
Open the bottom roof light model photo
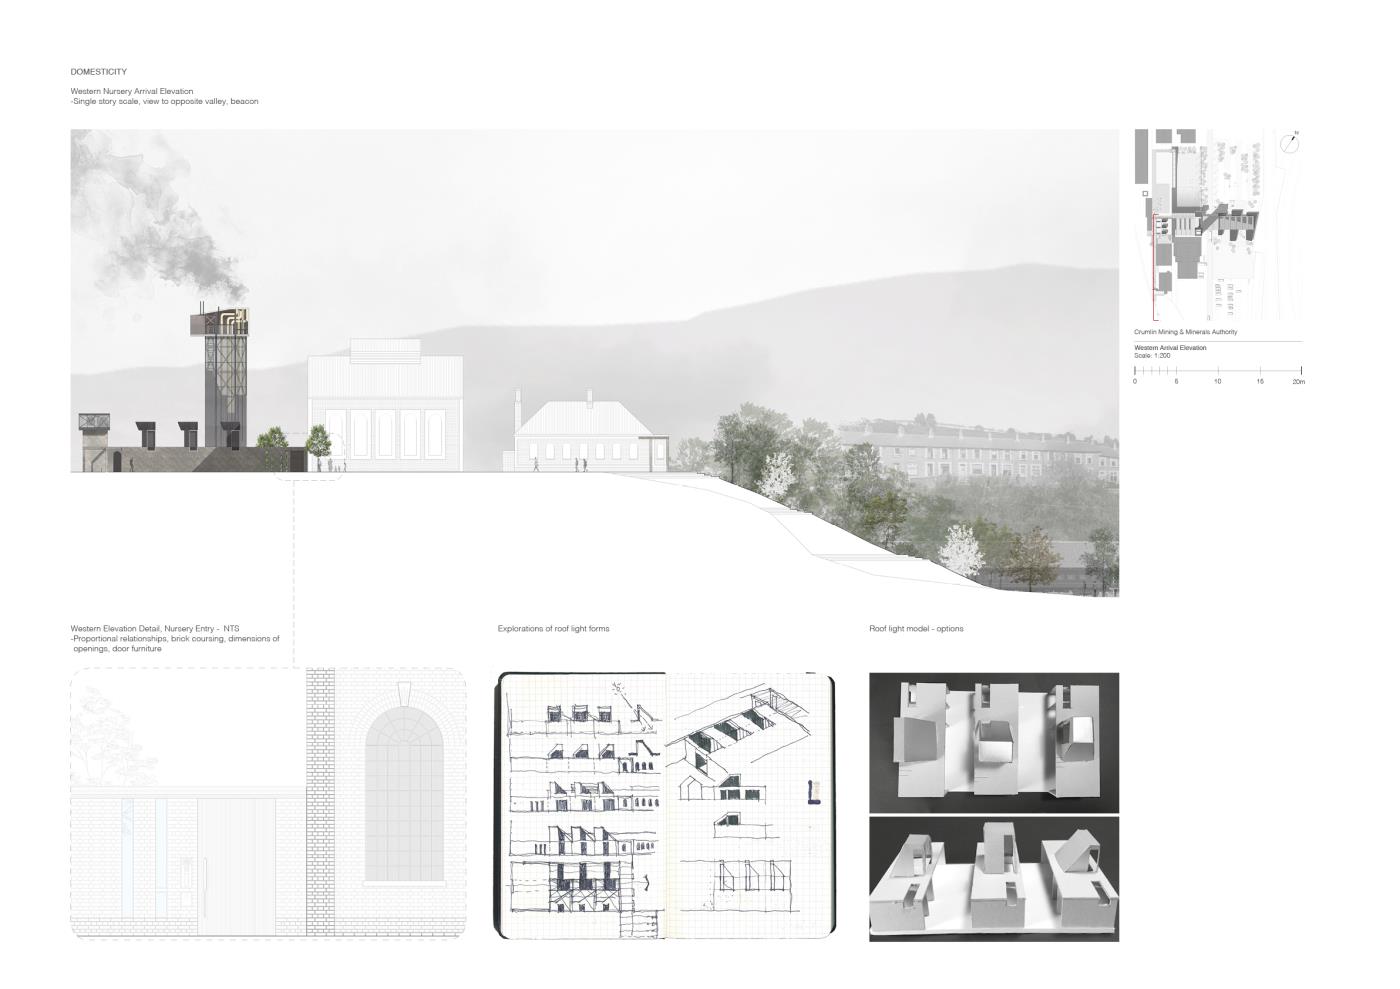click(993, 878)
